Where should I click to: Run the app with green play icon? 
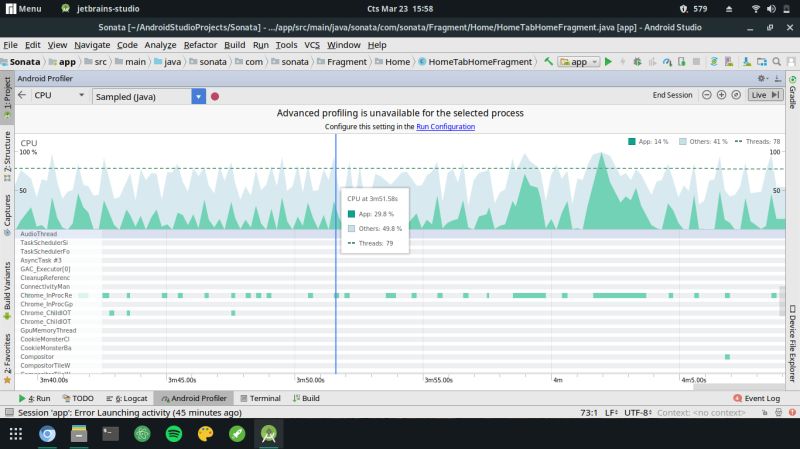(x=608, y=62)
